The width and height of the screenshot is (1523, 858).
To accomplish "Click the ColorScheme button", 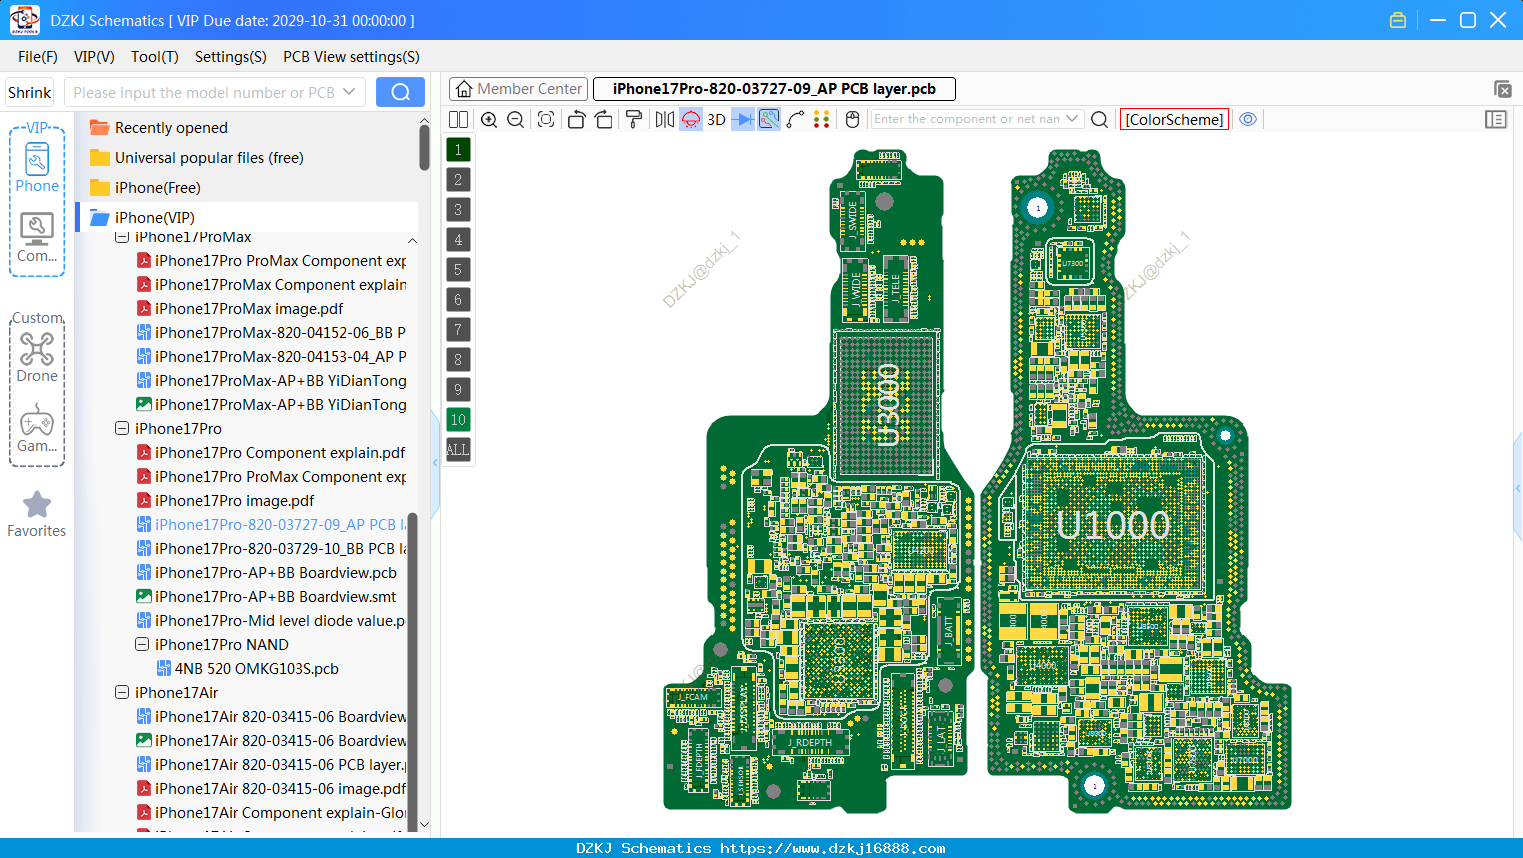I will pos(1174,120).
